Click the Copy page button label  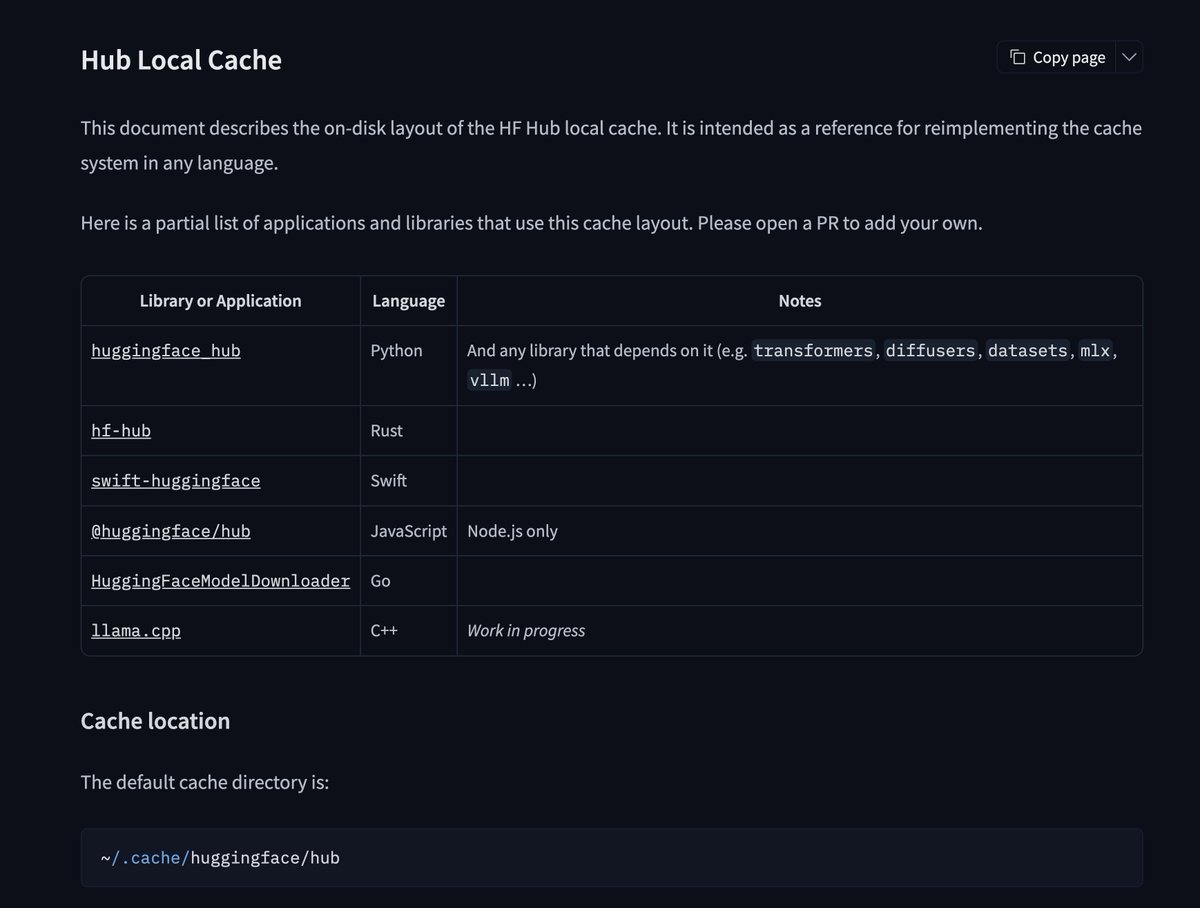click(x=1069, y=57)
